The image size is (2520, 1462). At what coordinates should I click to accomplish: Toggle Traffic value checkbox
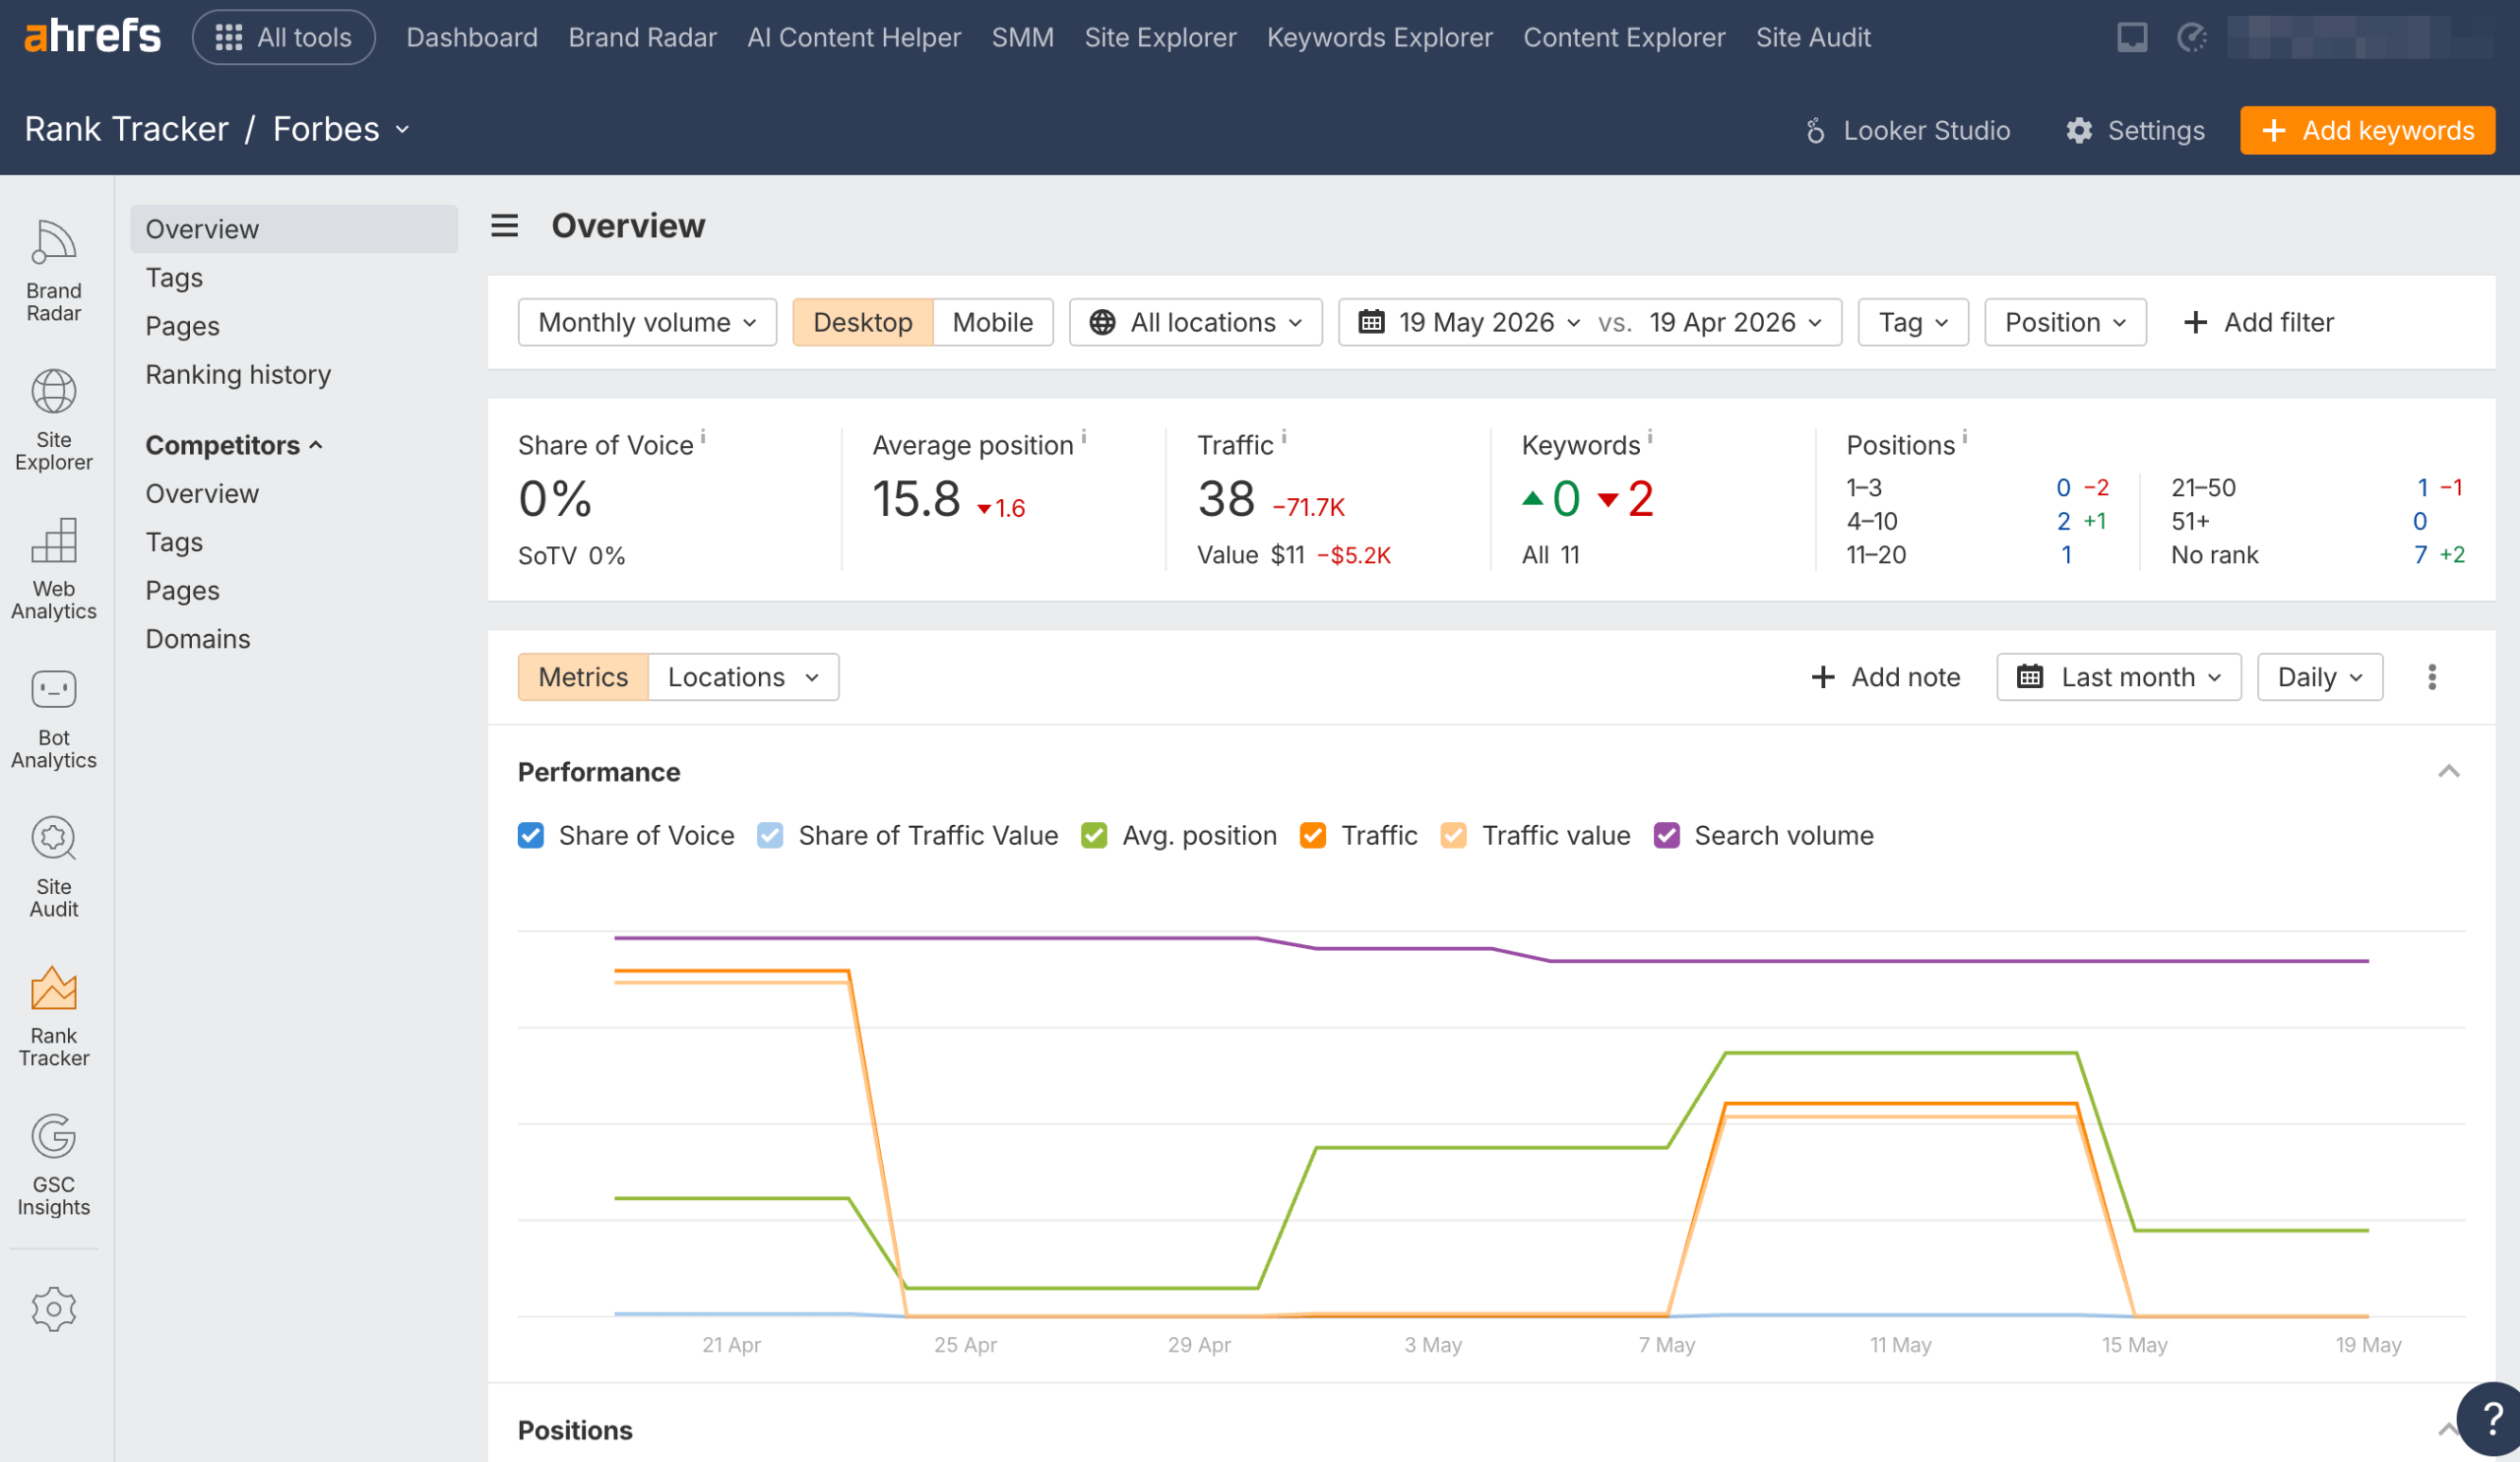(1454, 835)
